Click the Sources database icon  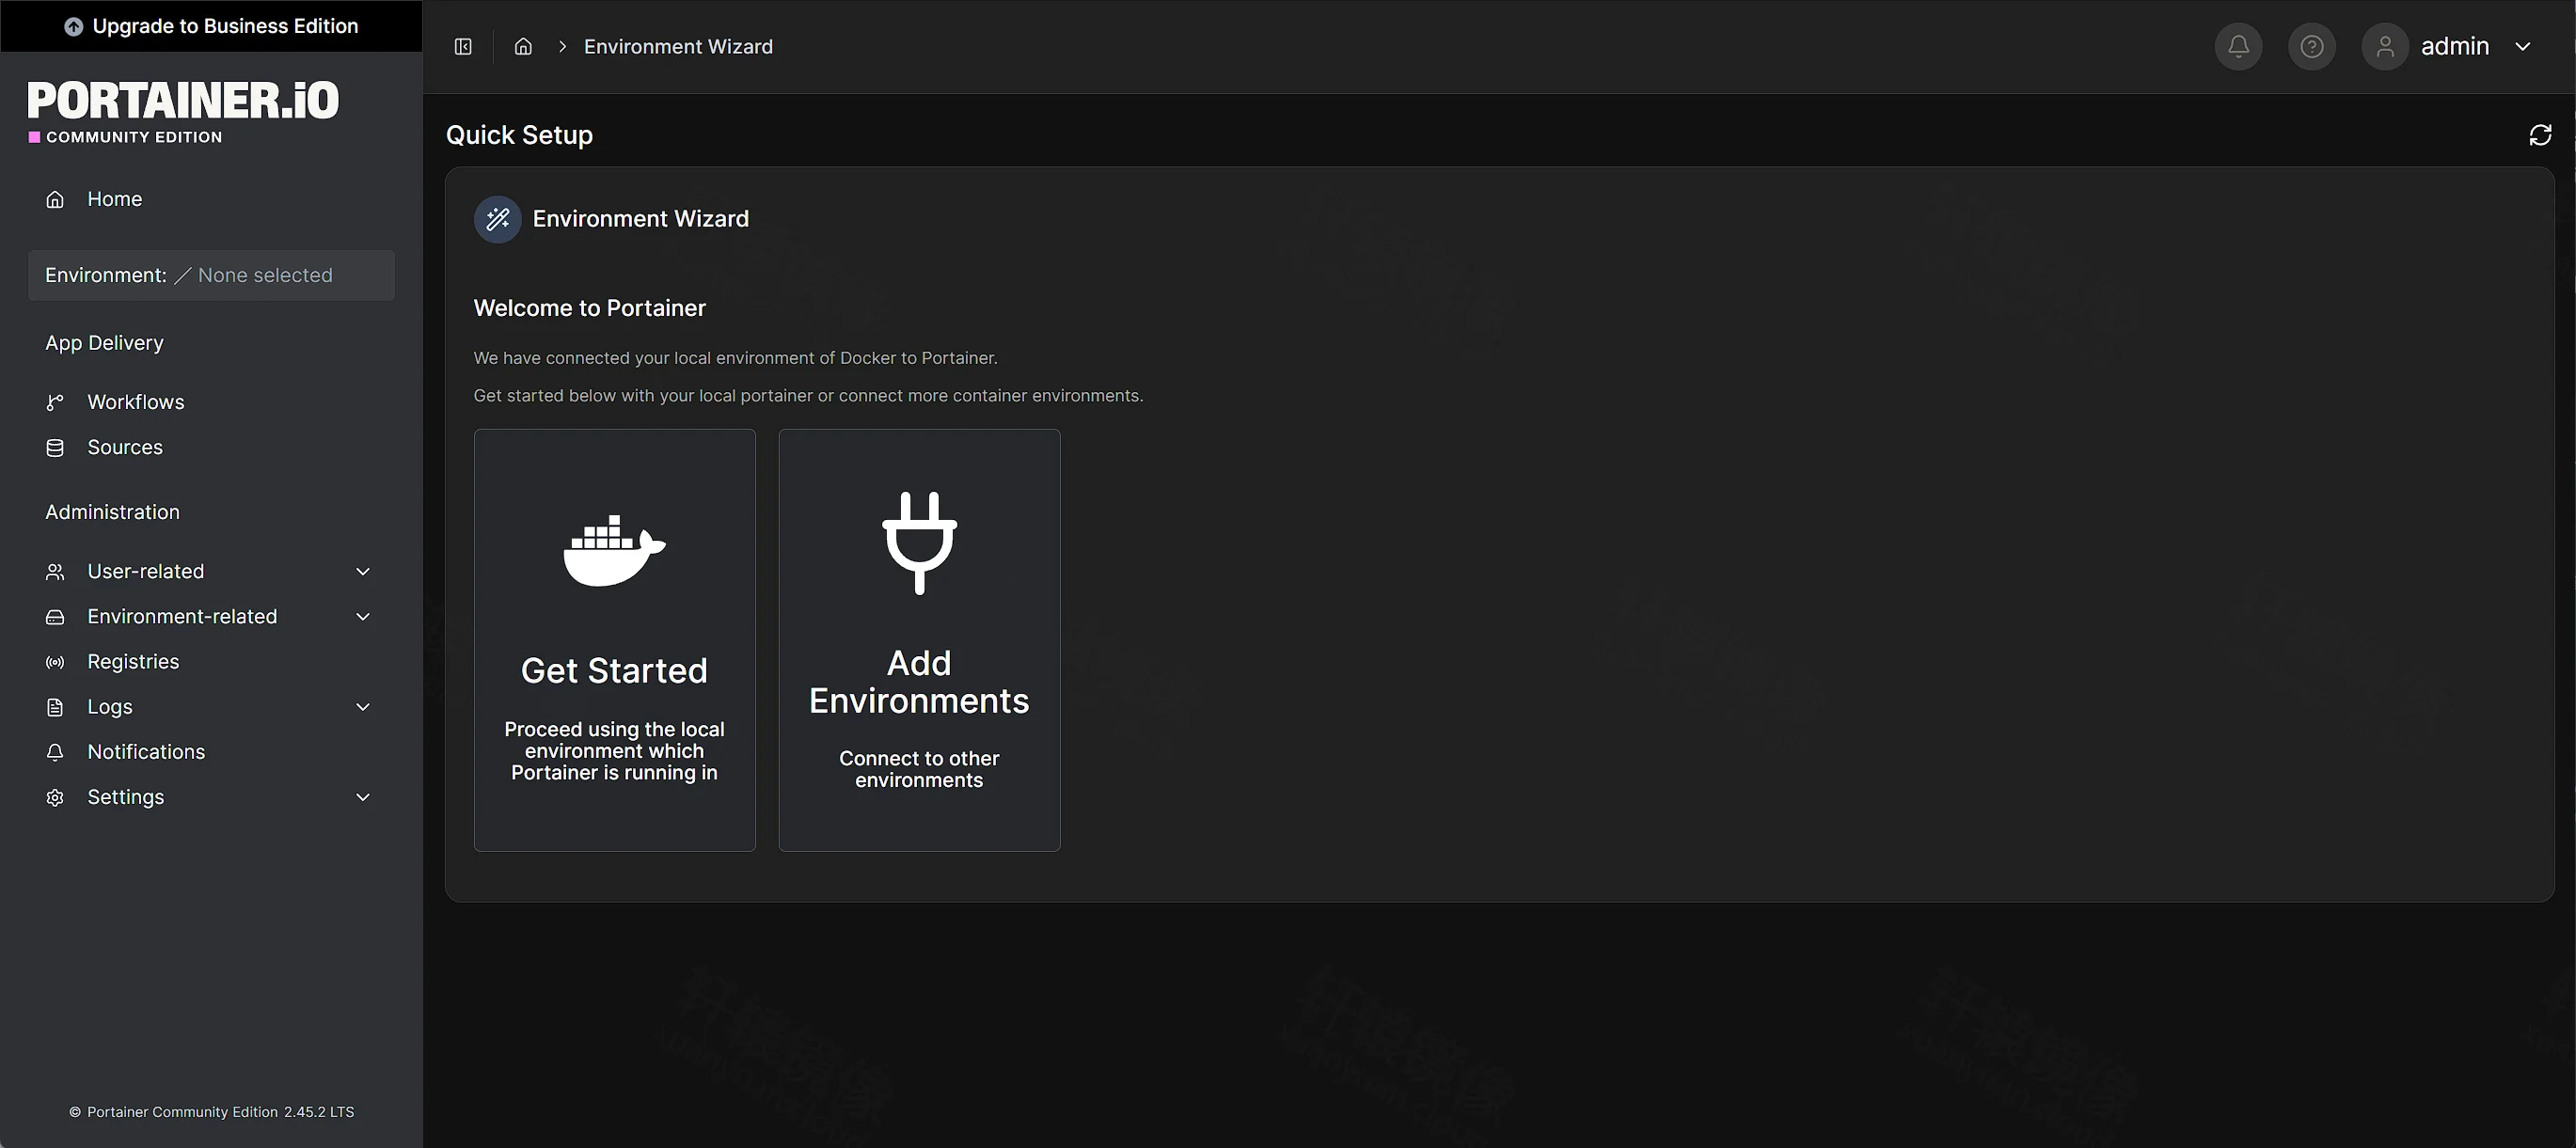(x=55, y=448)
